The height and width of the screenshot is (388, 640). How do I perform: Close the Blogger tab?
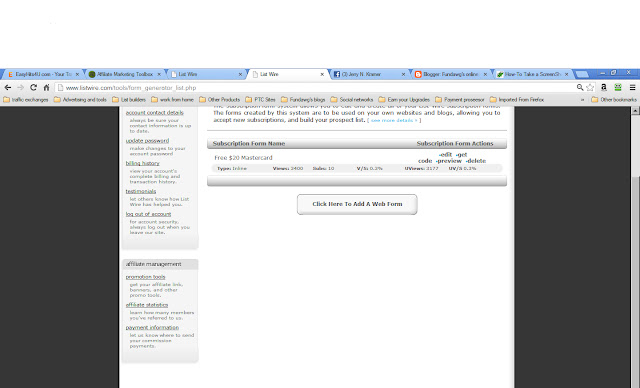click(x=485, y=74)
